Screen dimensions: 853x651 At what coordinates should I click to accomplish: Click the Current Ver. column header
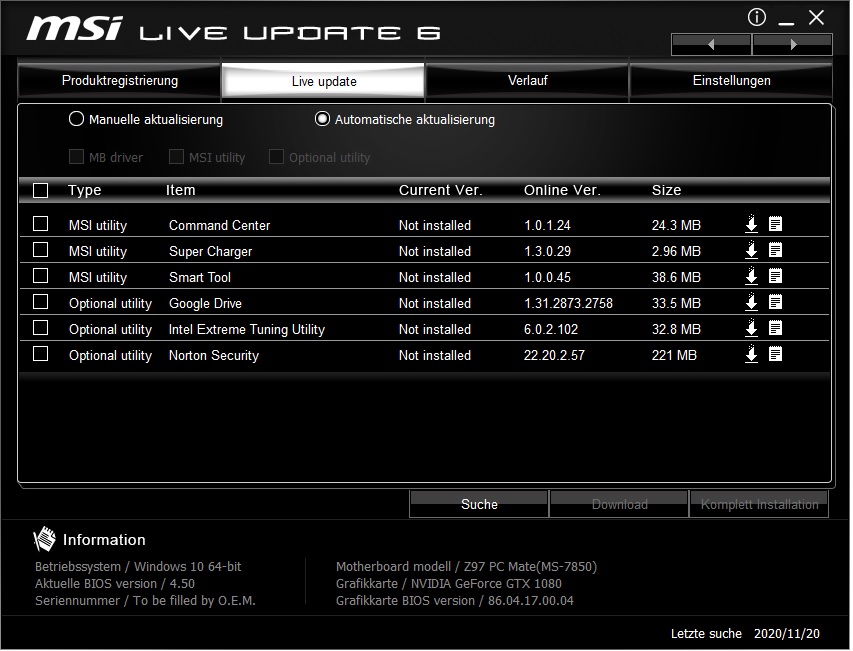(x=441, y=190)
